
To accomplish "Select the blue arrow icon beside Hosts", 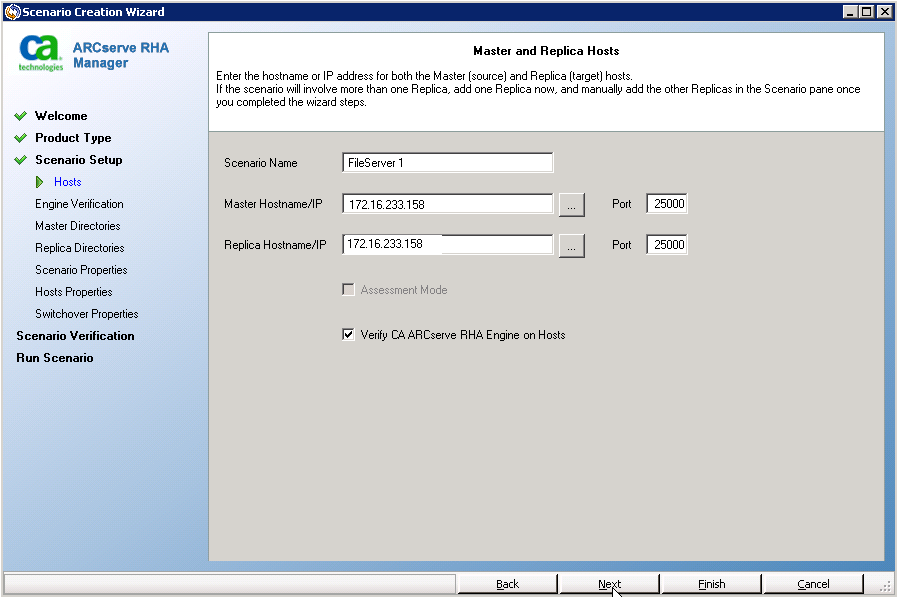I will [42, 182].
